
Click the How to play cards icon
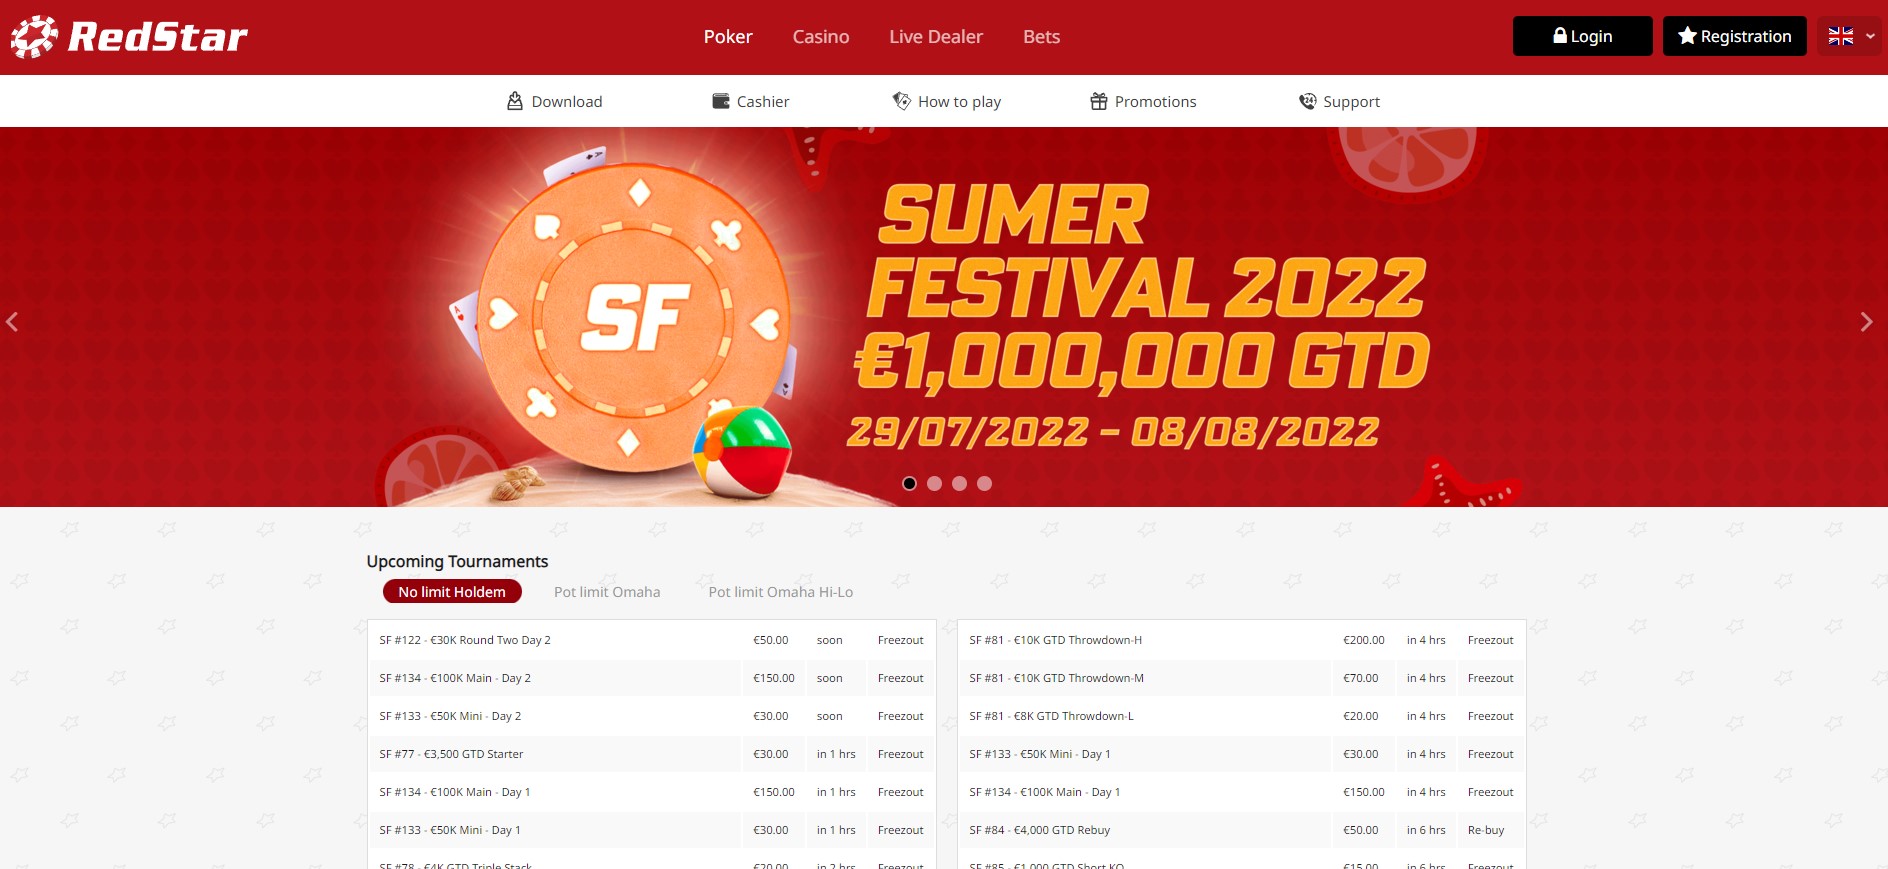pos(901,101)
